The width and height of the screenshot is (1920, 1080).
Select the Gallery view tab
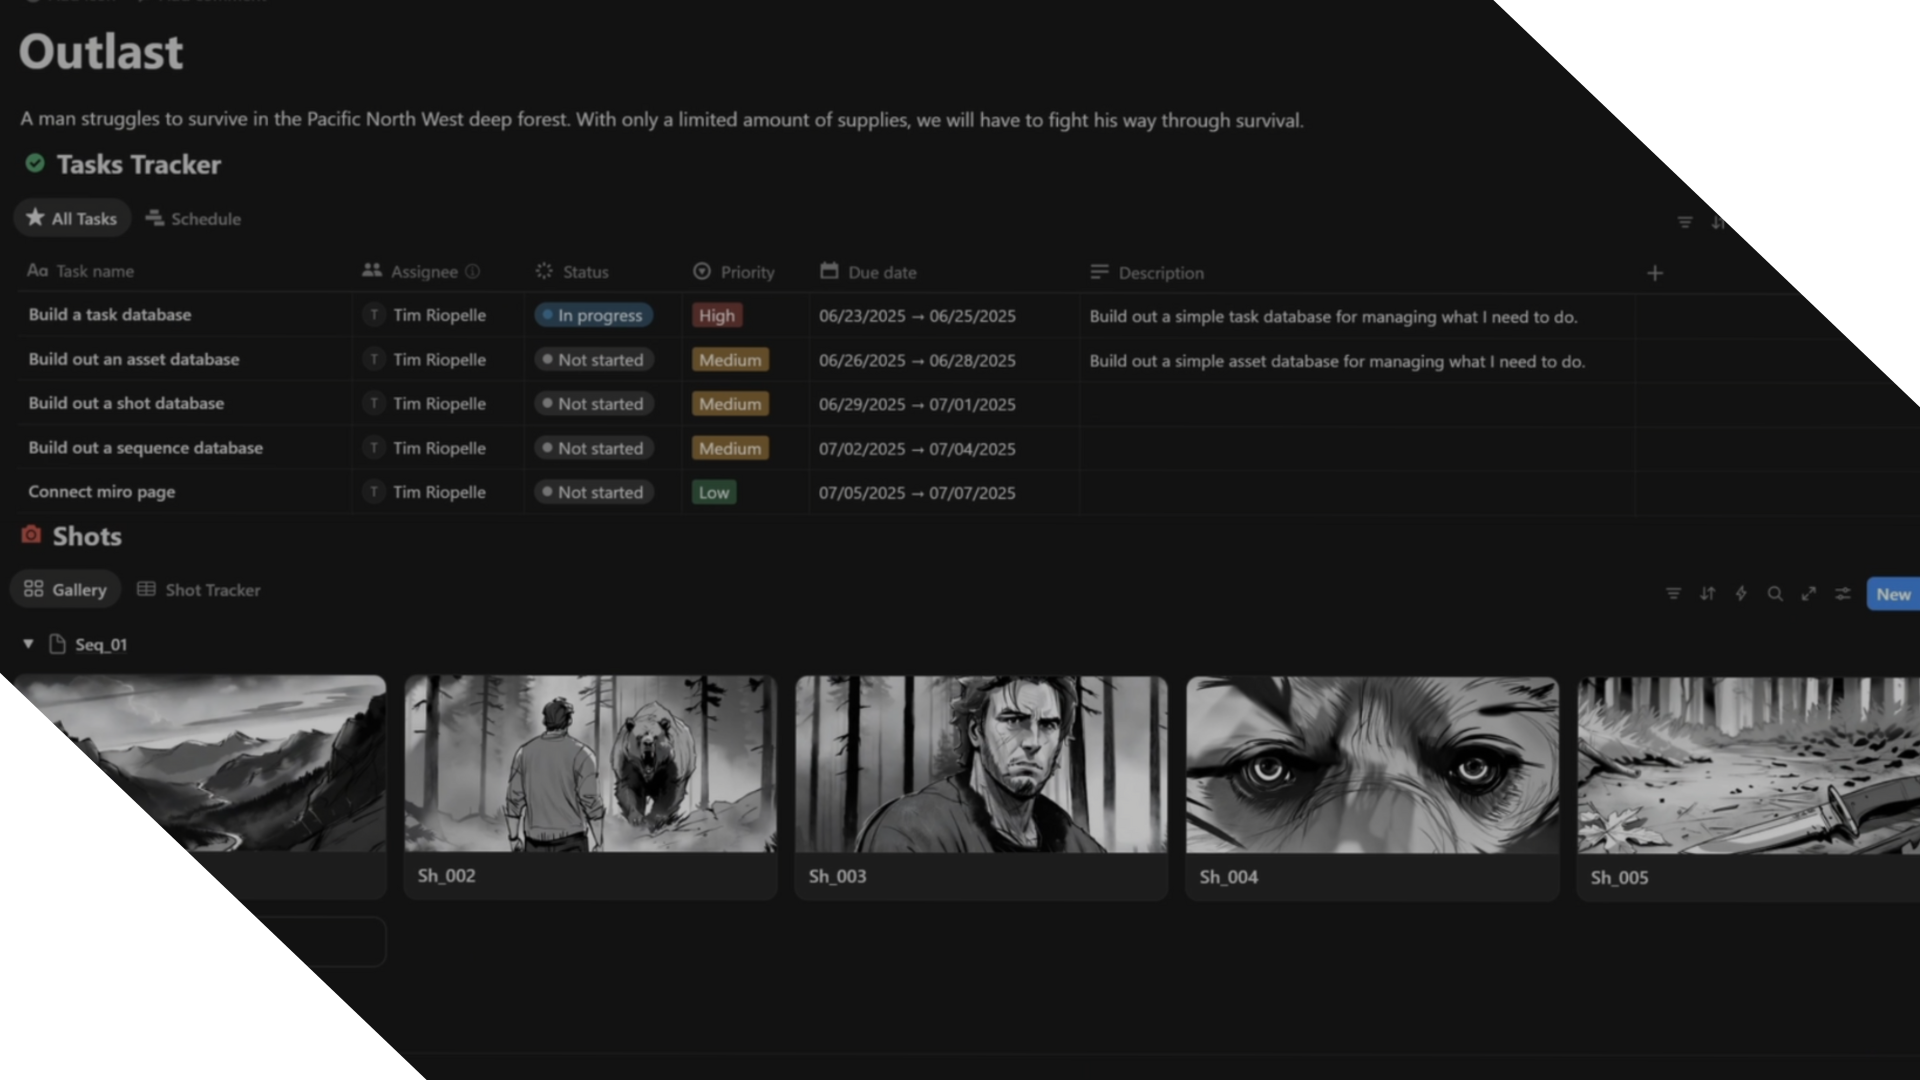click(x=66, y=589)
